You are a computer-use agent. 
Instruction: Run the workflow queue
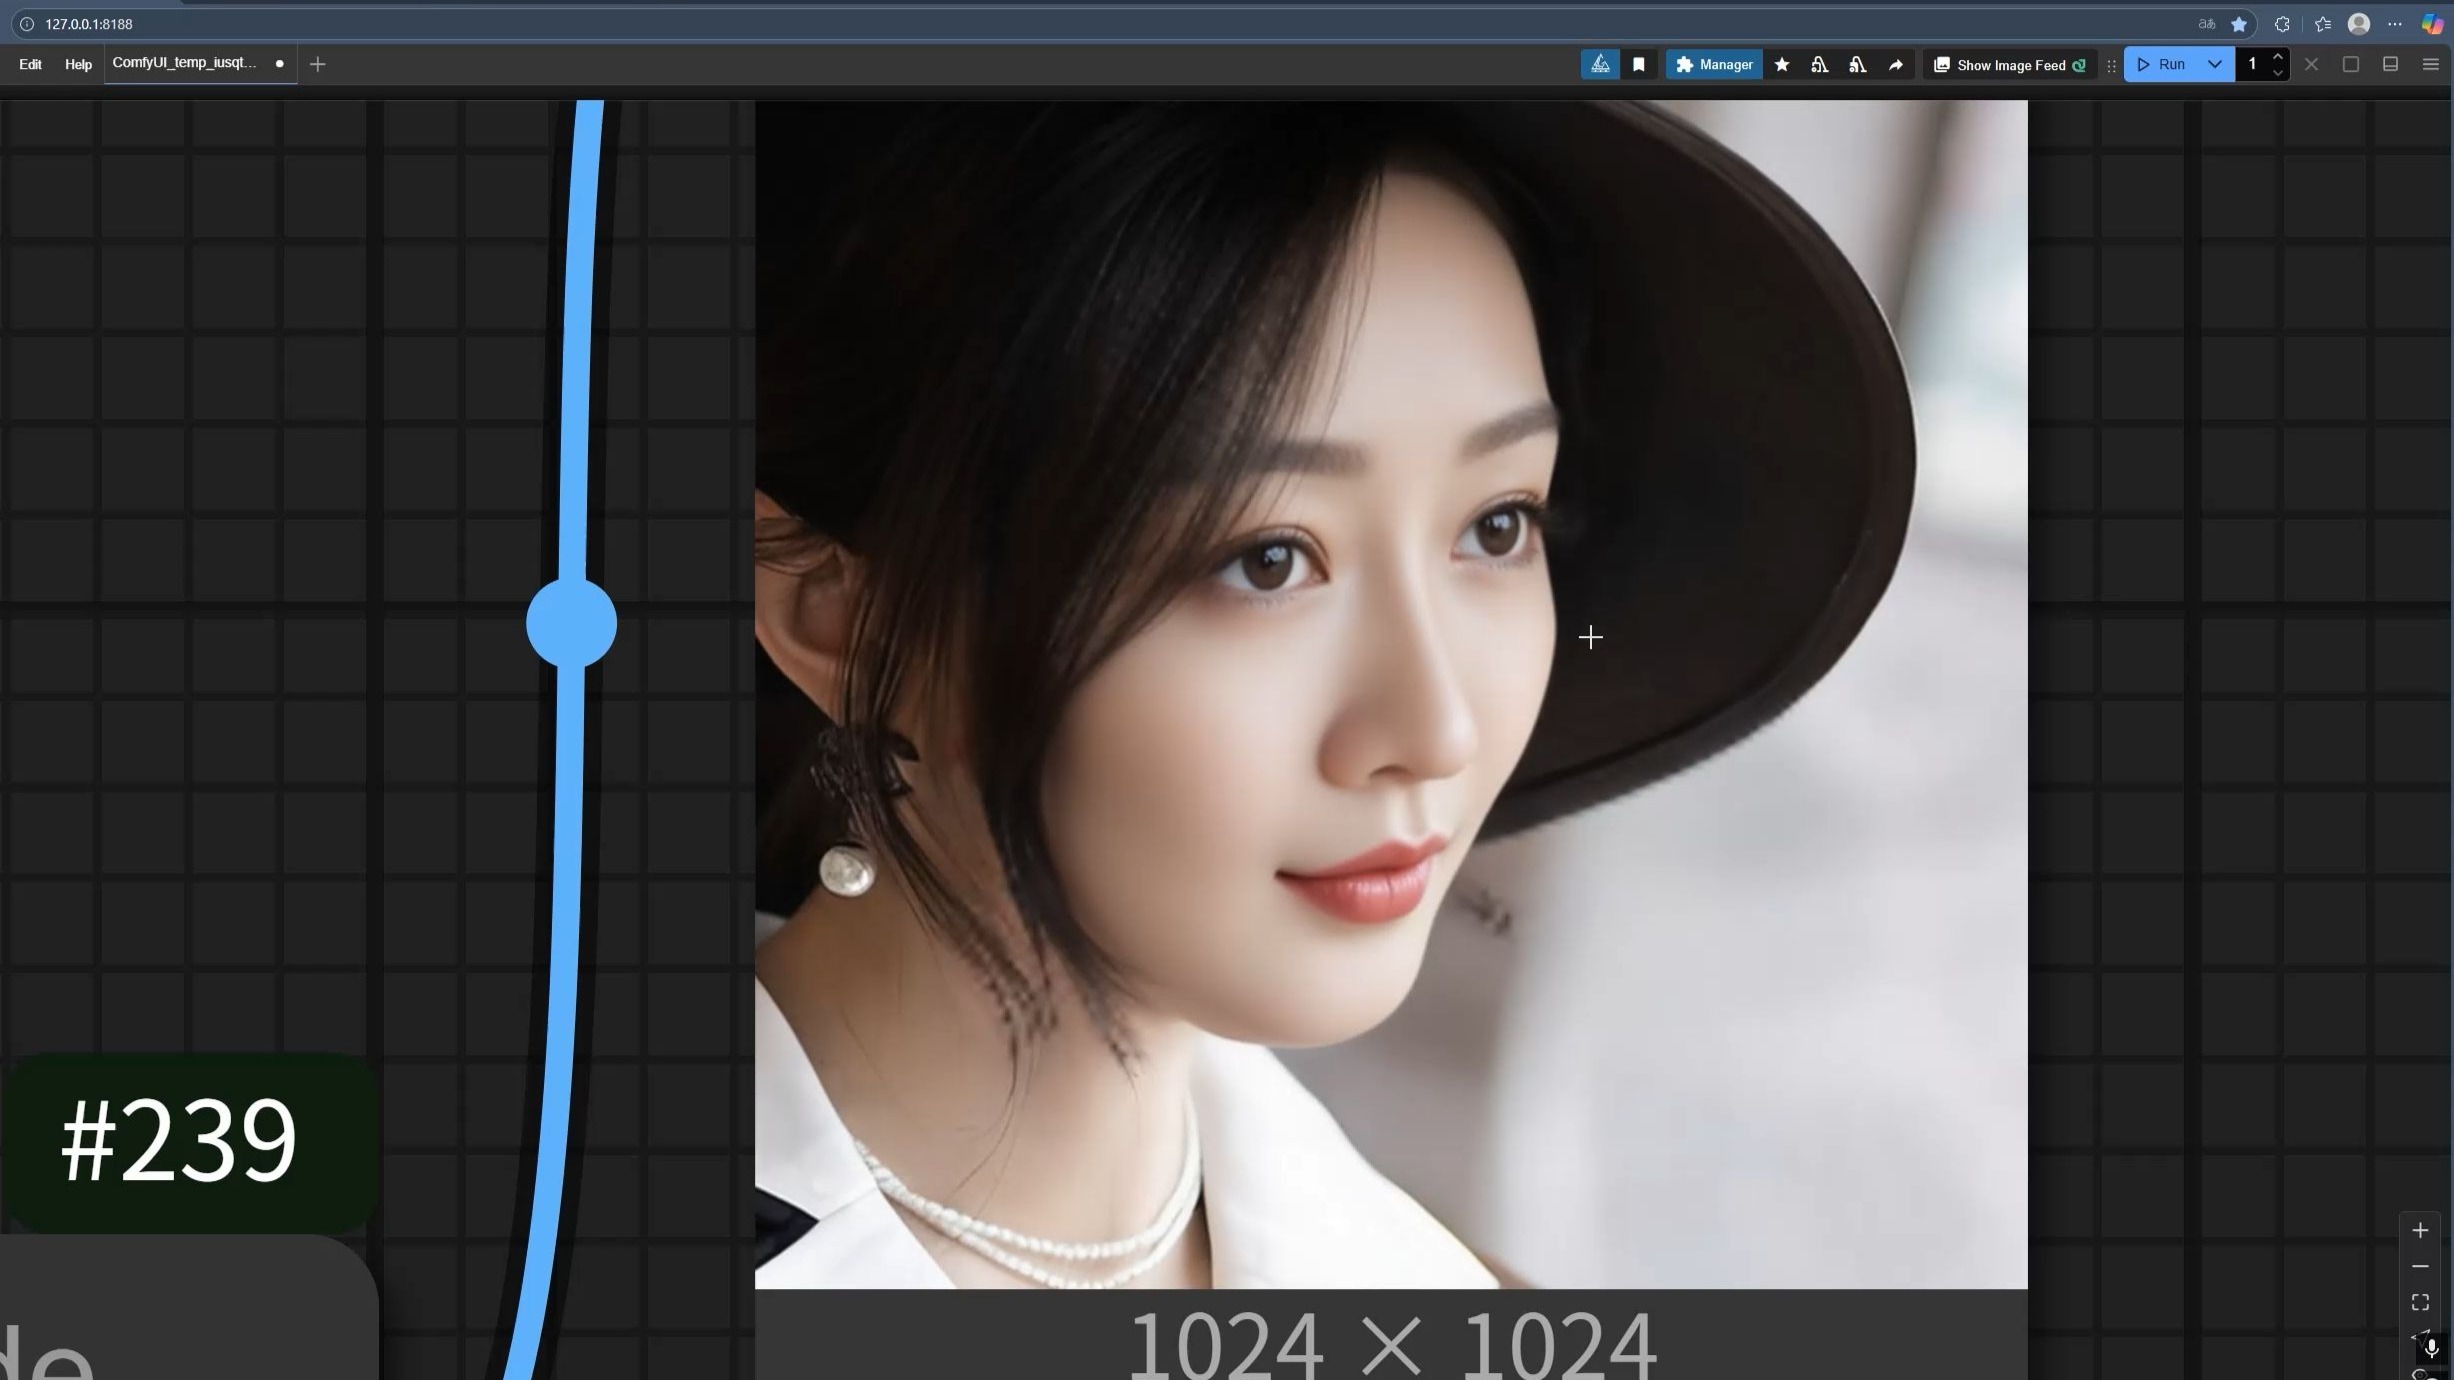pyautogui.click(x=2162, y=65)
